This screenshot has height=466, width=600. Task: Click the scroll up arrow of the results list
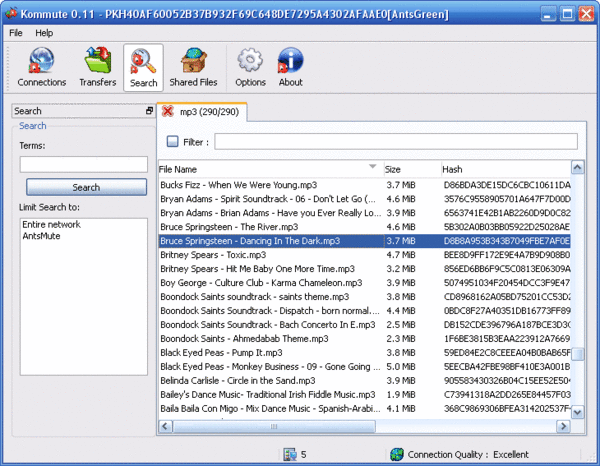[577, 167]
